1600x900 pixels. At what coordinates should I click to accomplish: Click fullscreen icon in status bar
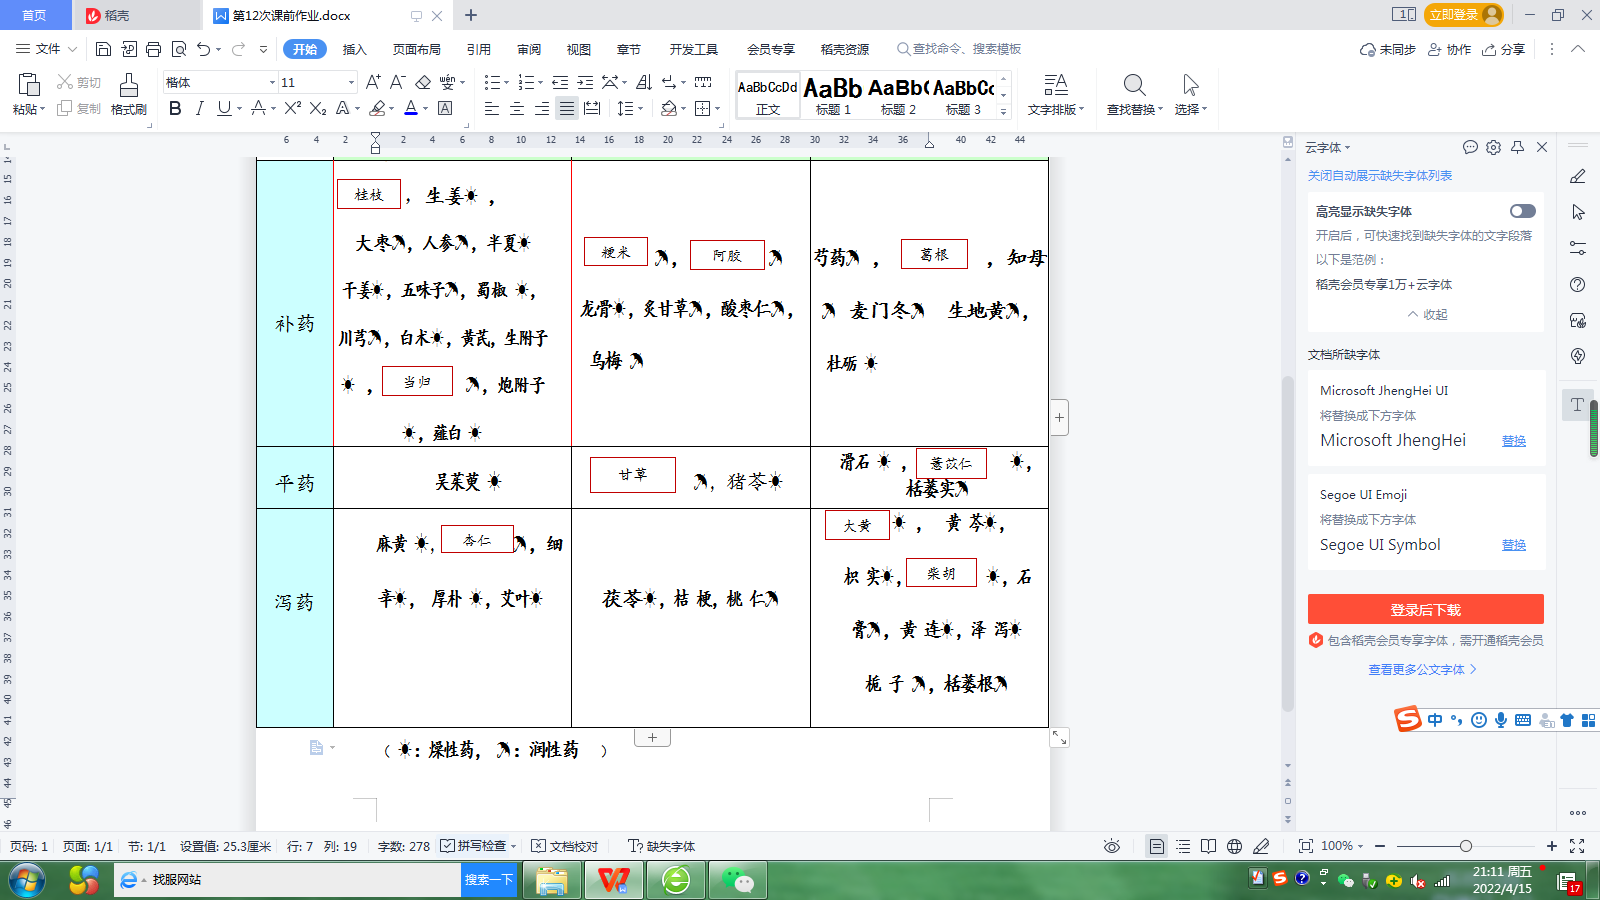click(x=1577, y=846)
